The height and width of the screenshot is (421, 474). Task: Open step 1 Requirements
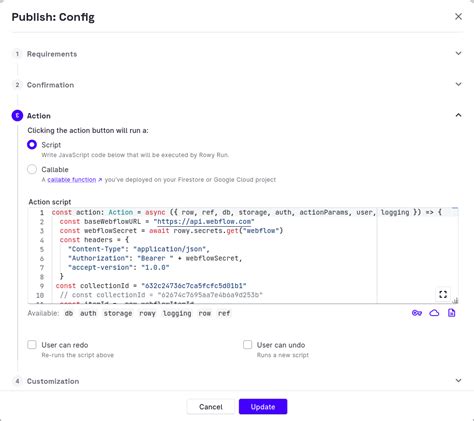coord(52,54)
